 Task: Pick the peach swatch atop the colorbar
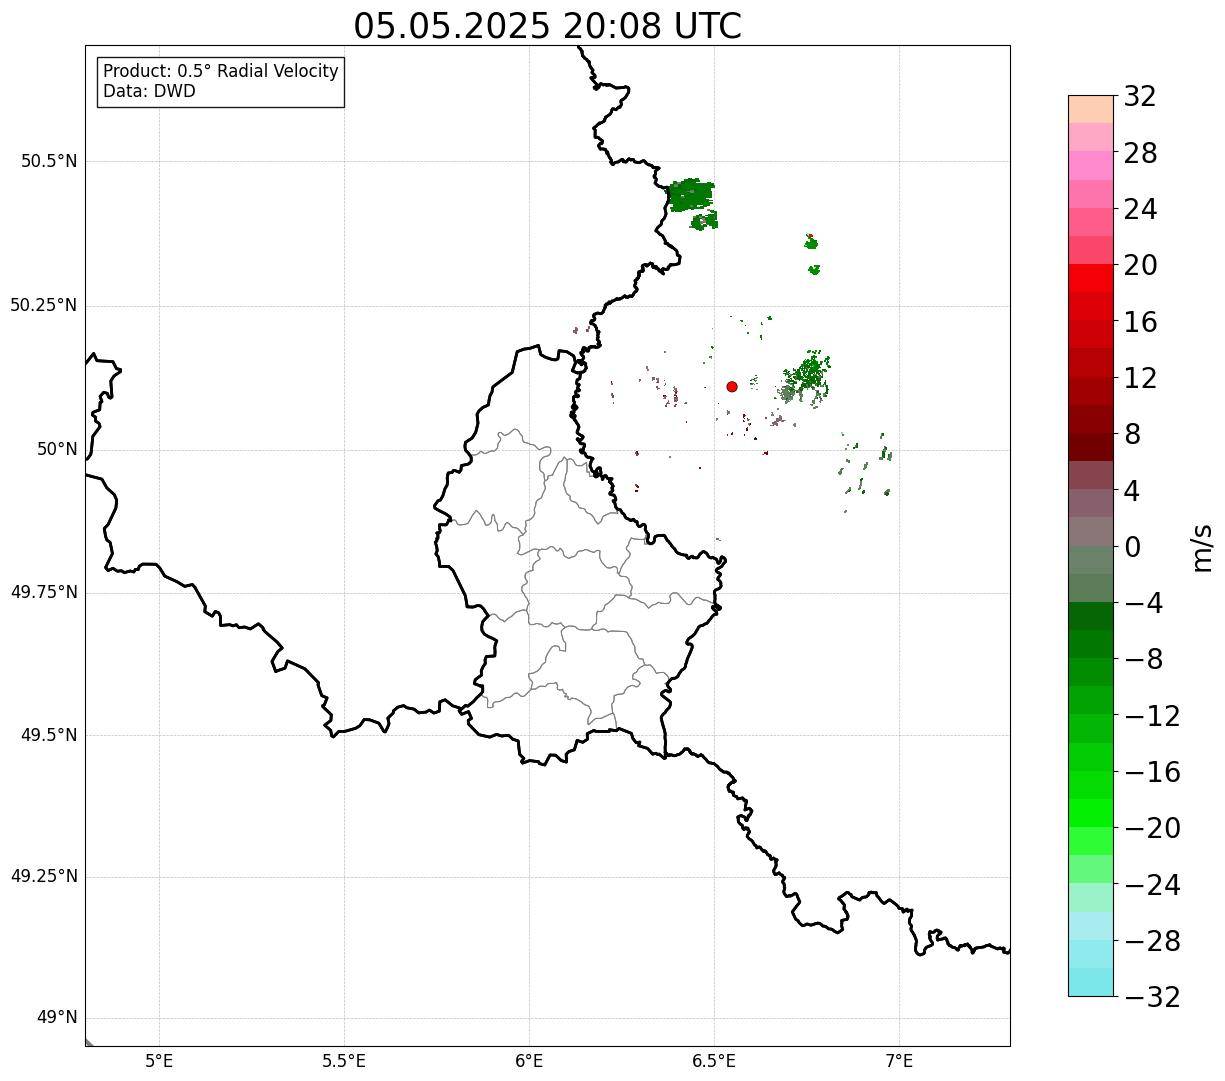(1091, 109)
